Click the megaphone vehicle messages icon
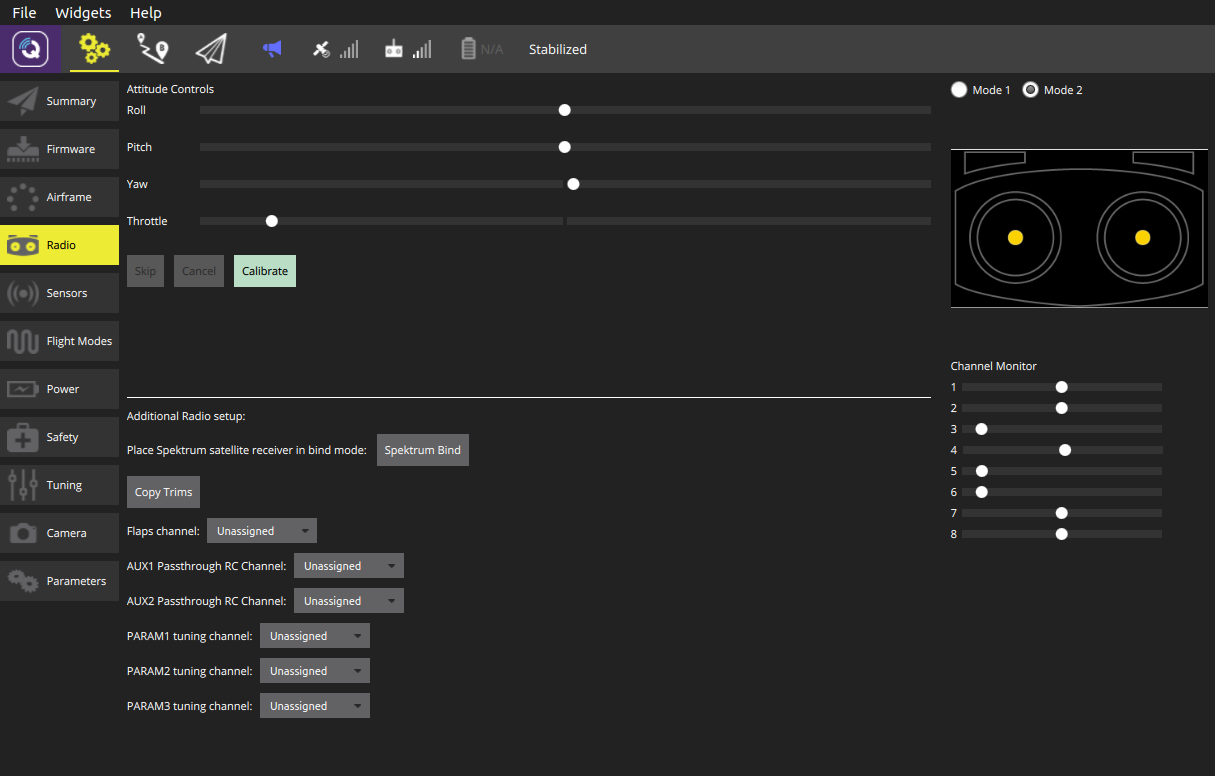 point(272,49)
